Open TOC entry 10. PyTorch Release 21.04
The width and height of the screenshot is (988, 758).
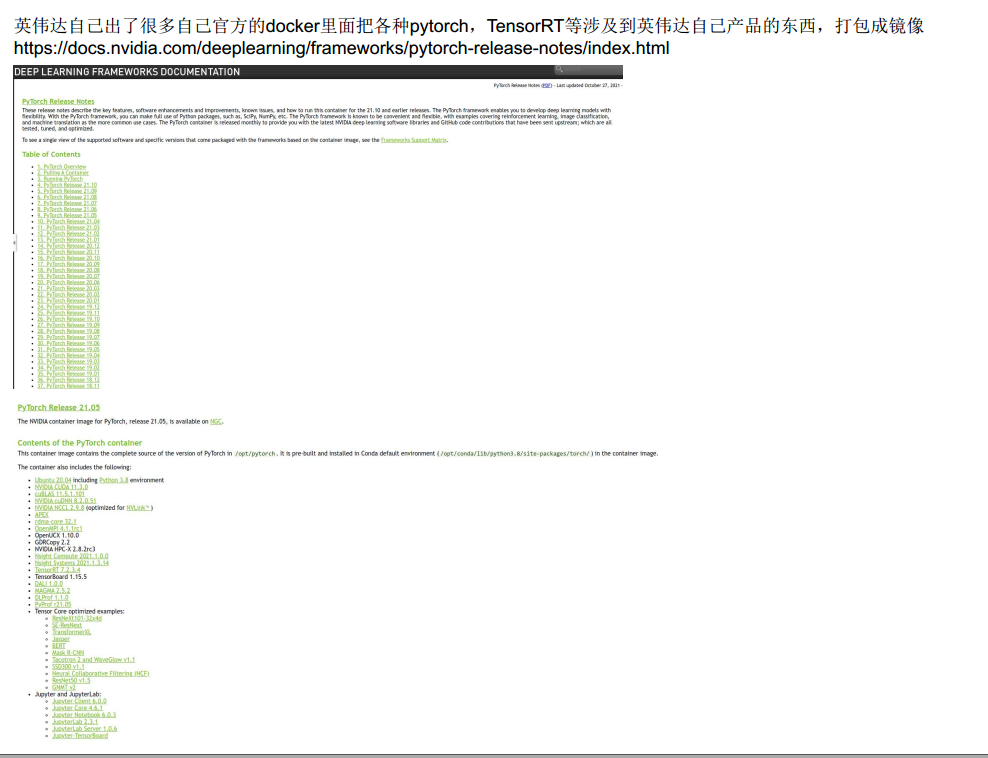(68, 222)
